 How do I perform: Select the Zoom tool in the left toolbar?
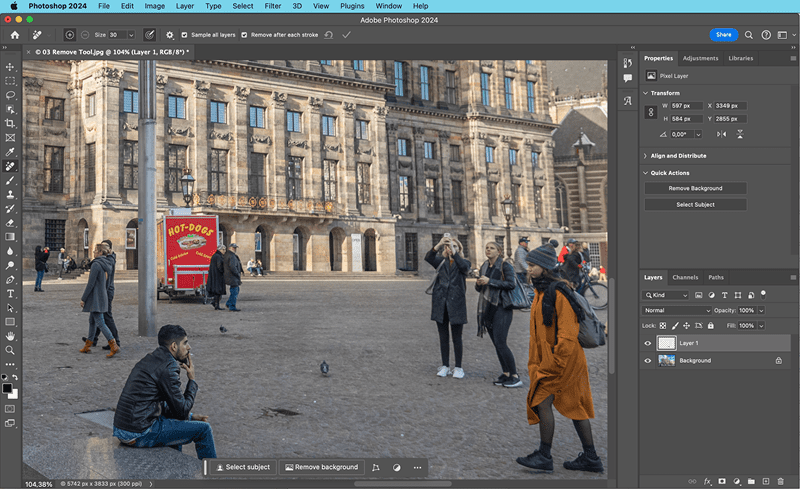10,351
